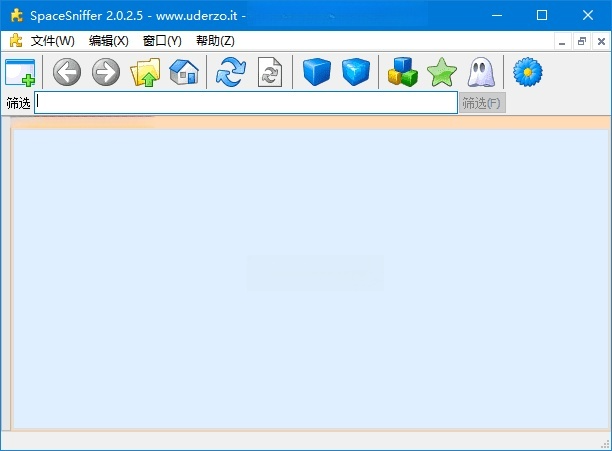612x451 pixels.
Task: Go forward with the right arrow button
Action: point(105,73)
